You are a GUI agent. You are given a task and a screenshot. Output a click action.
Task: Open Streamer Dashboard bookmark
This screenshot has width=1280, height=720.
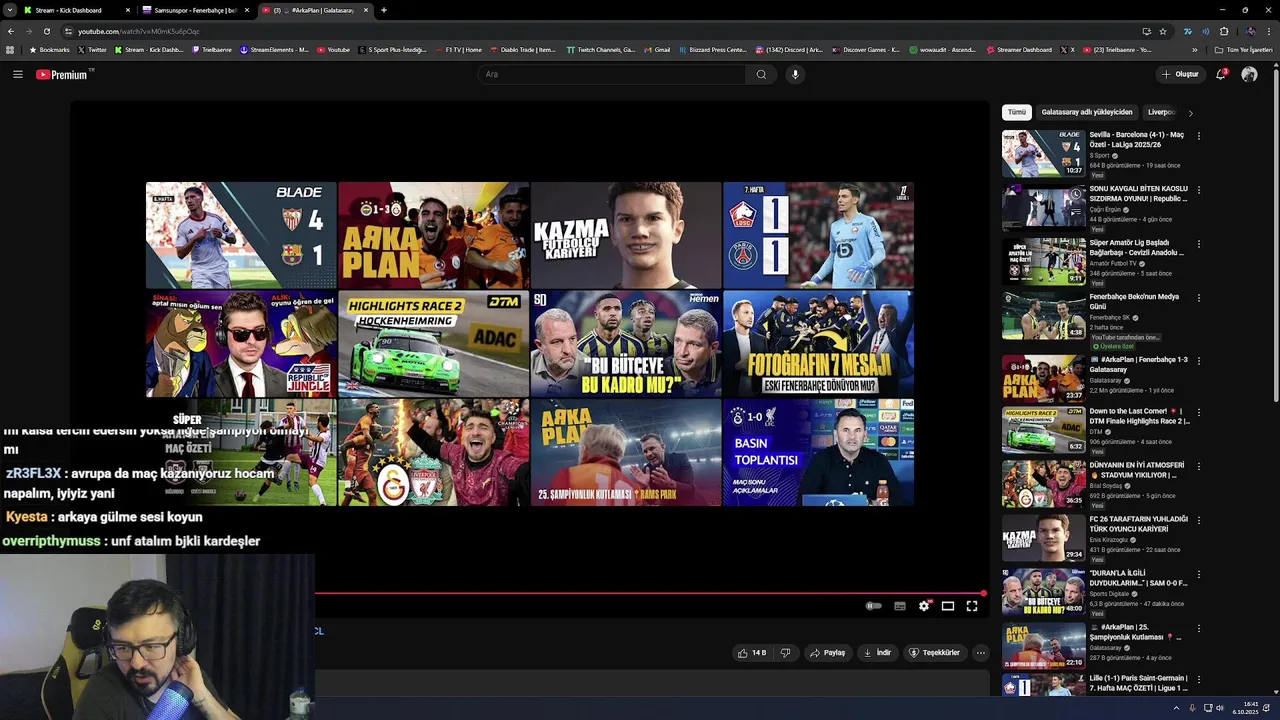(x=1020, y=50)
